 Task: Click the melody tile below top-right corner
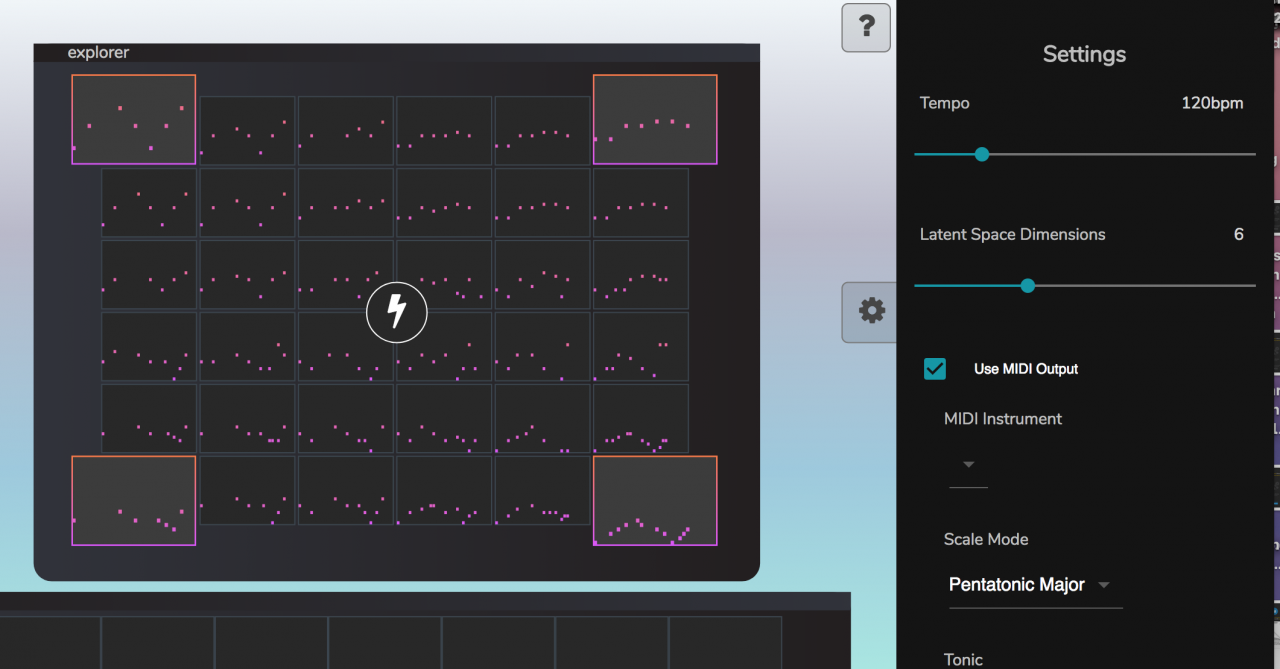point(640,202)
